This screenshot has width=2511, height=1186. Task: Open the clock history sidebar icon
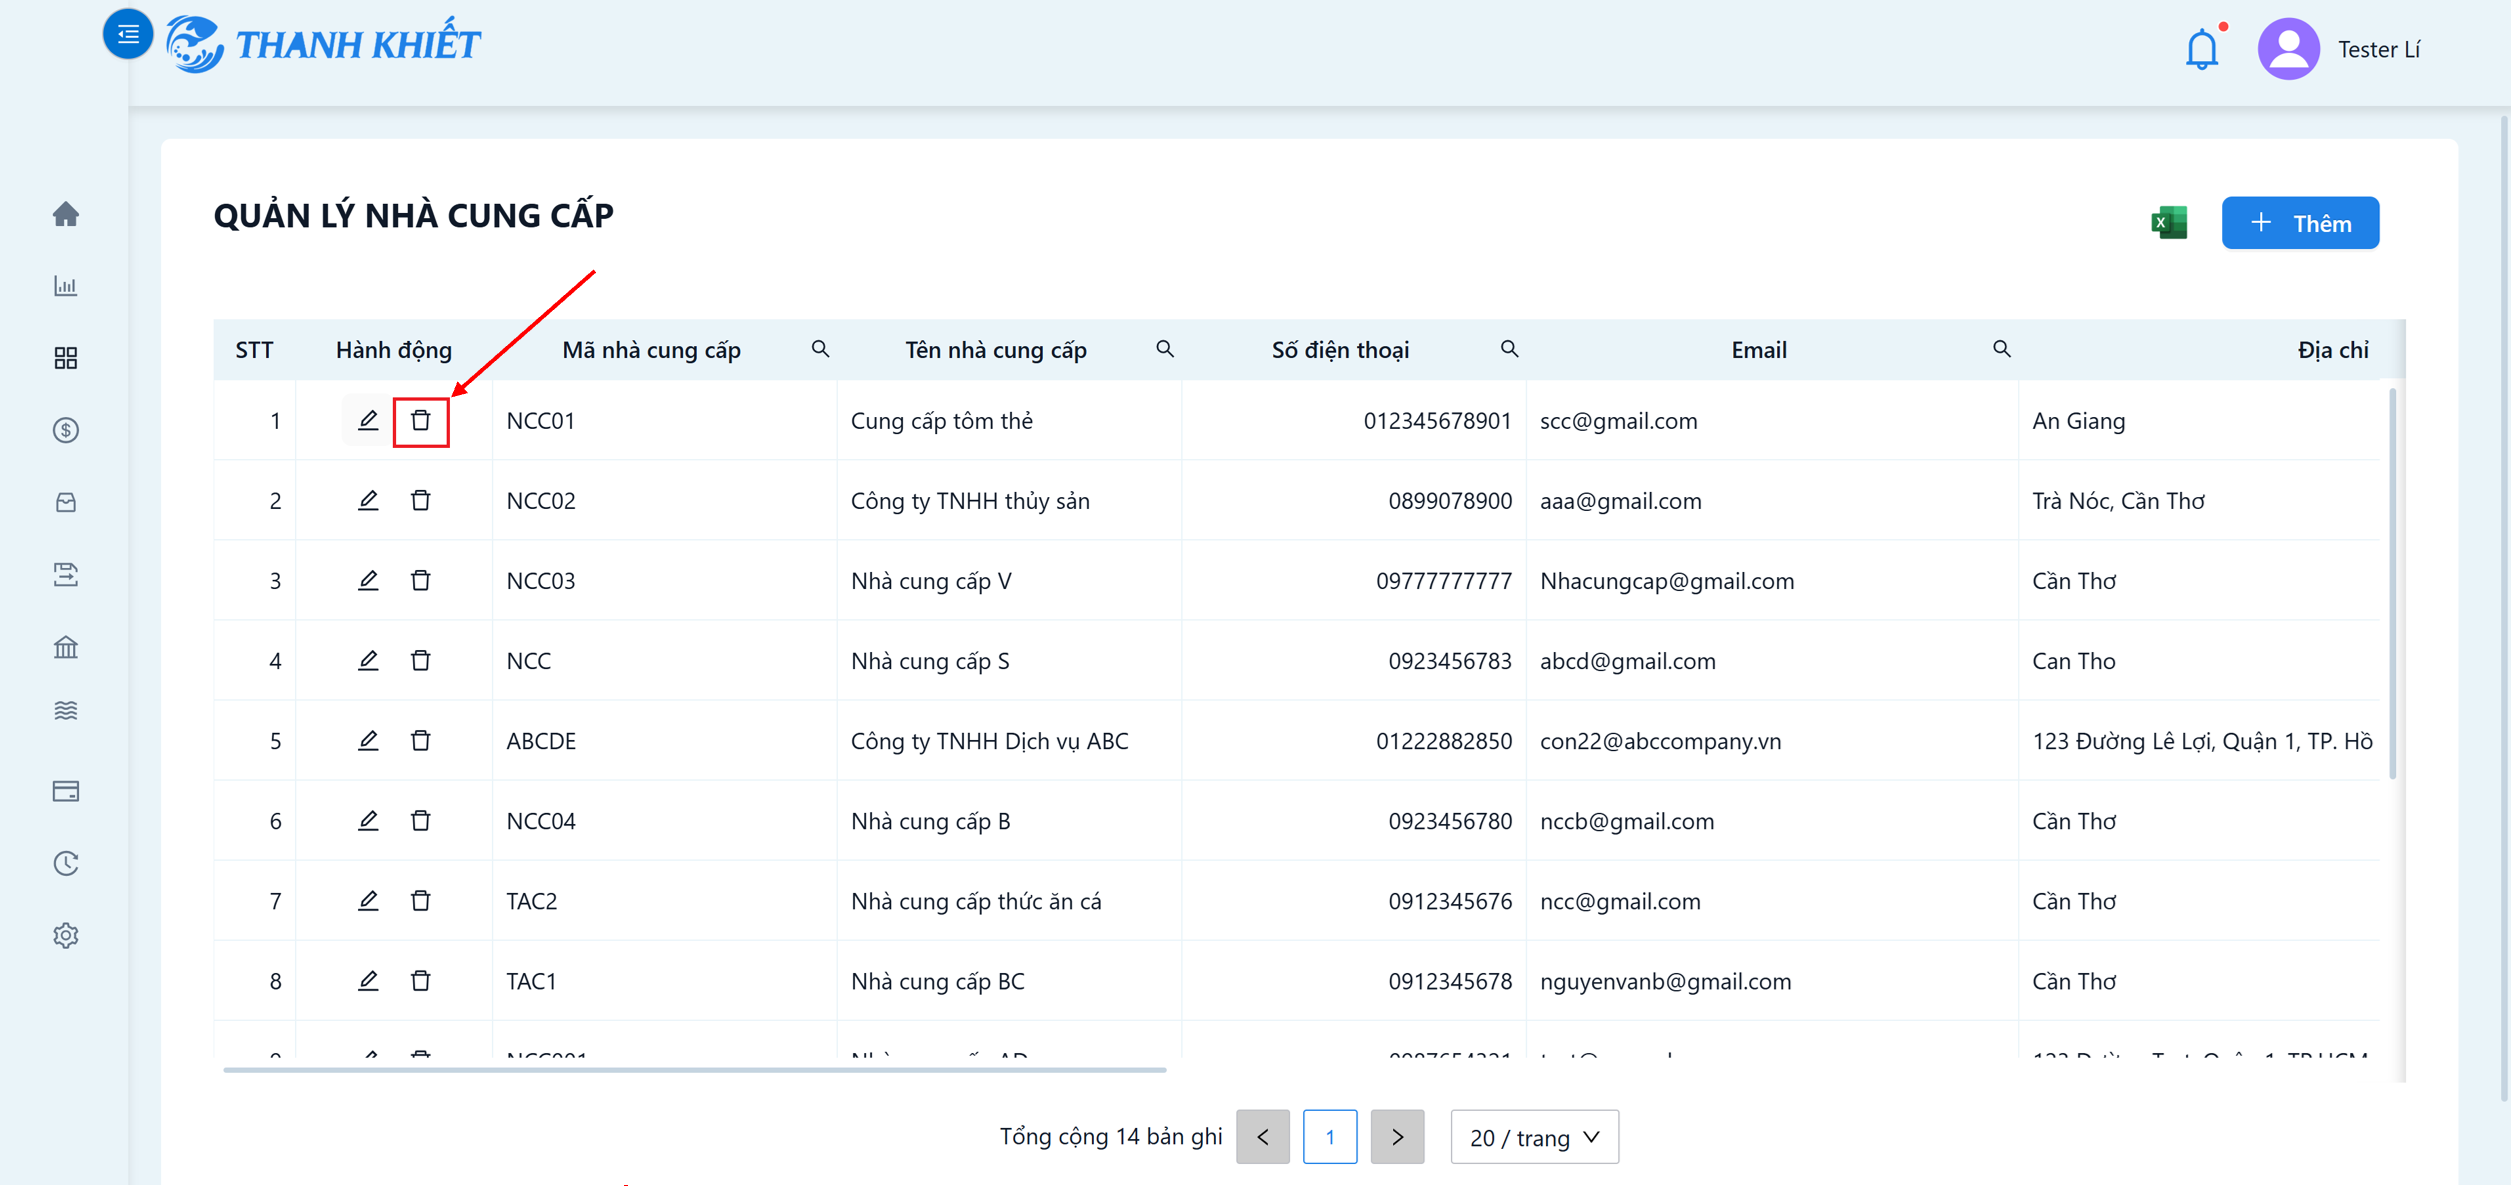point(66,863)
